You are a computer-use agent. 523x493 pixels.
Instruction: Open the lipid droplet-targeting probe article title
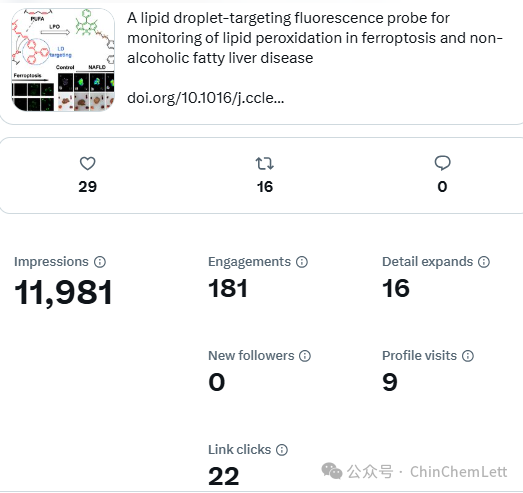coord(315,38)
